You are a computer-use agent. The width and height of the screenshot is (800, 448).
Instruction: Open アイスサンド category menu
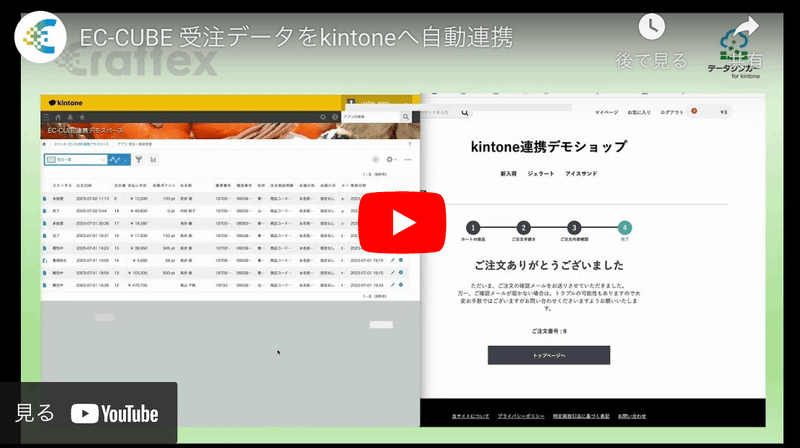click(x=581, y=173)
